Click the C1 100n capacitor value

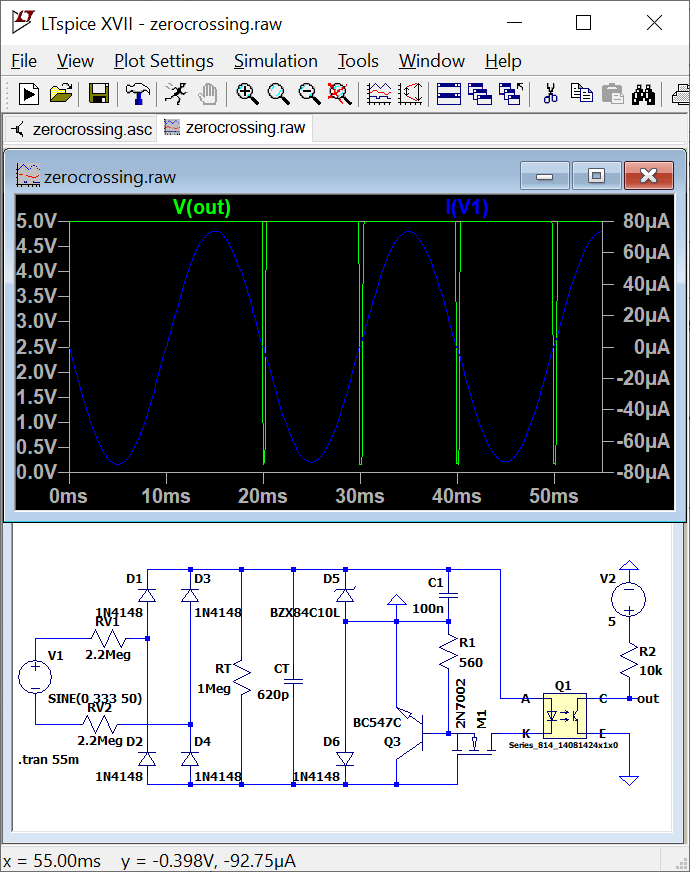point(428,608)
